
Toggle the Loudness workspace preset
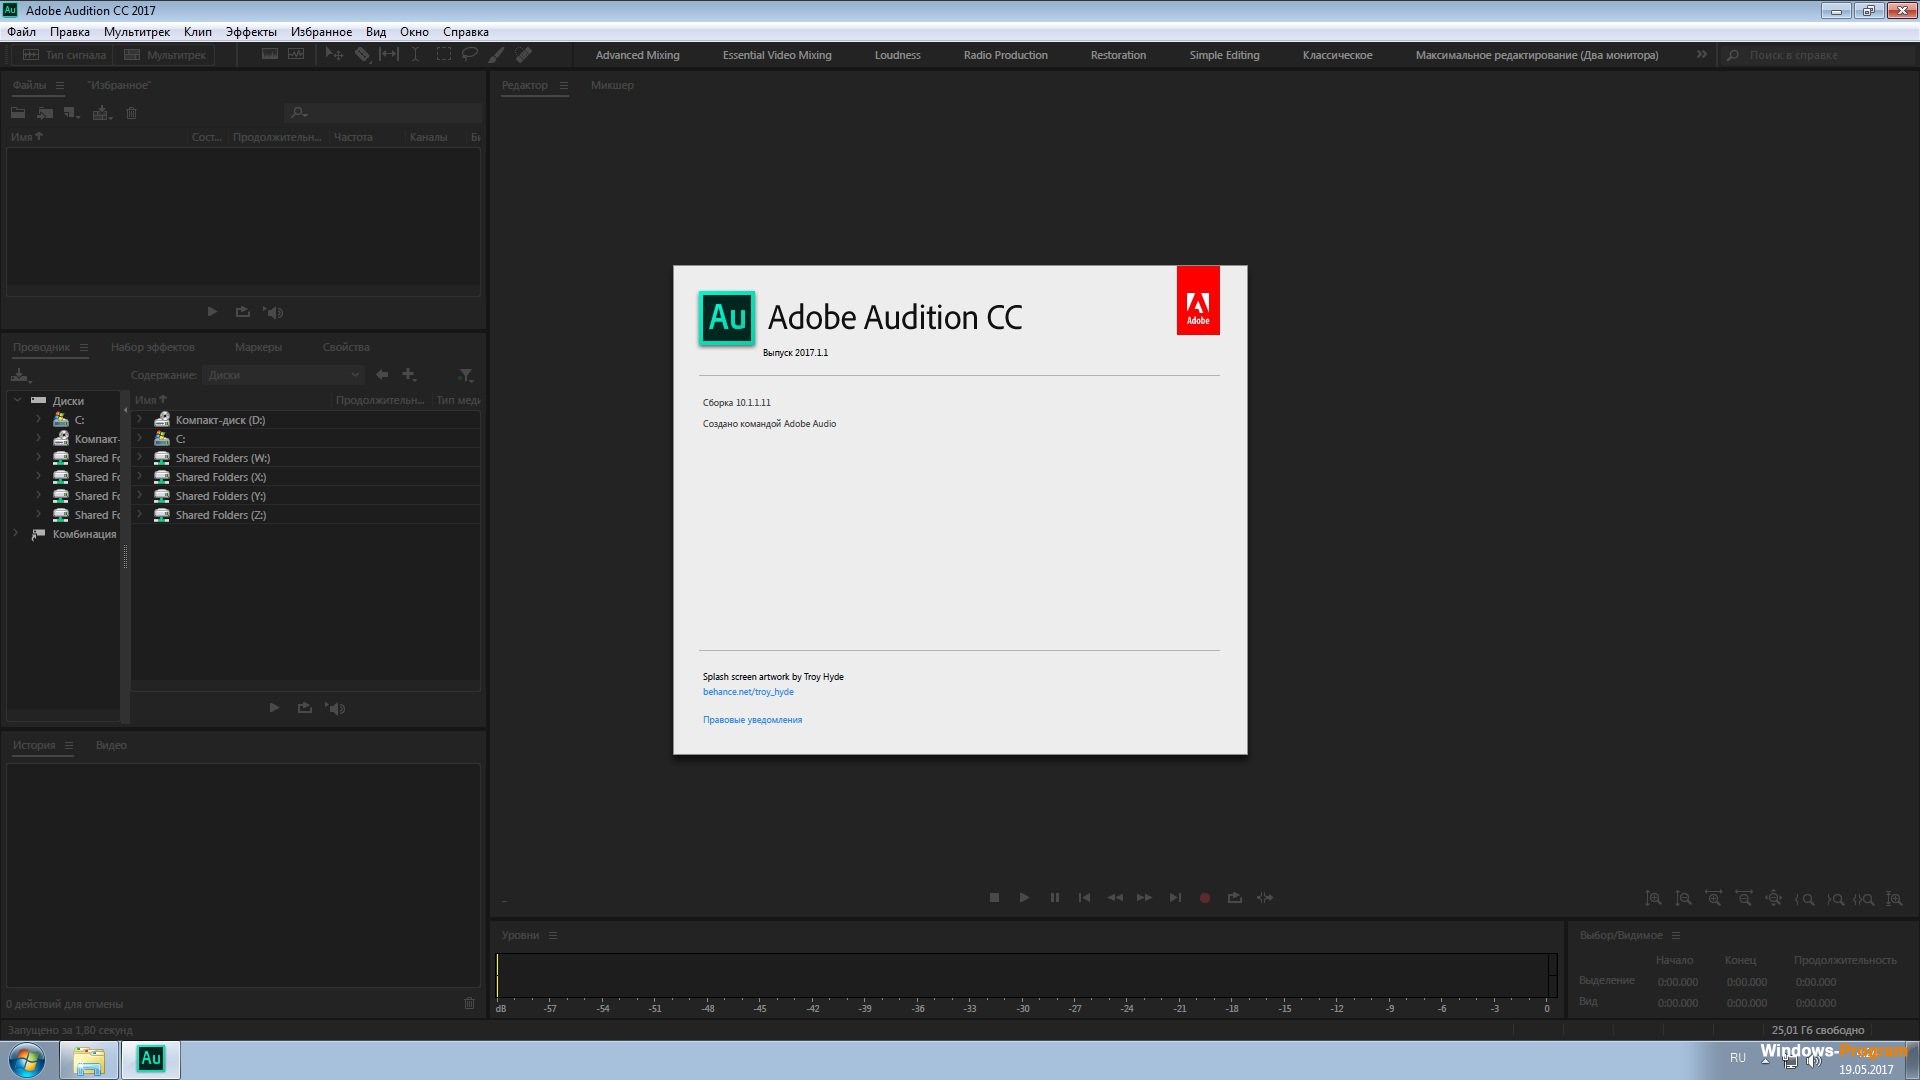pyautogui.click(x=898, y=54)
